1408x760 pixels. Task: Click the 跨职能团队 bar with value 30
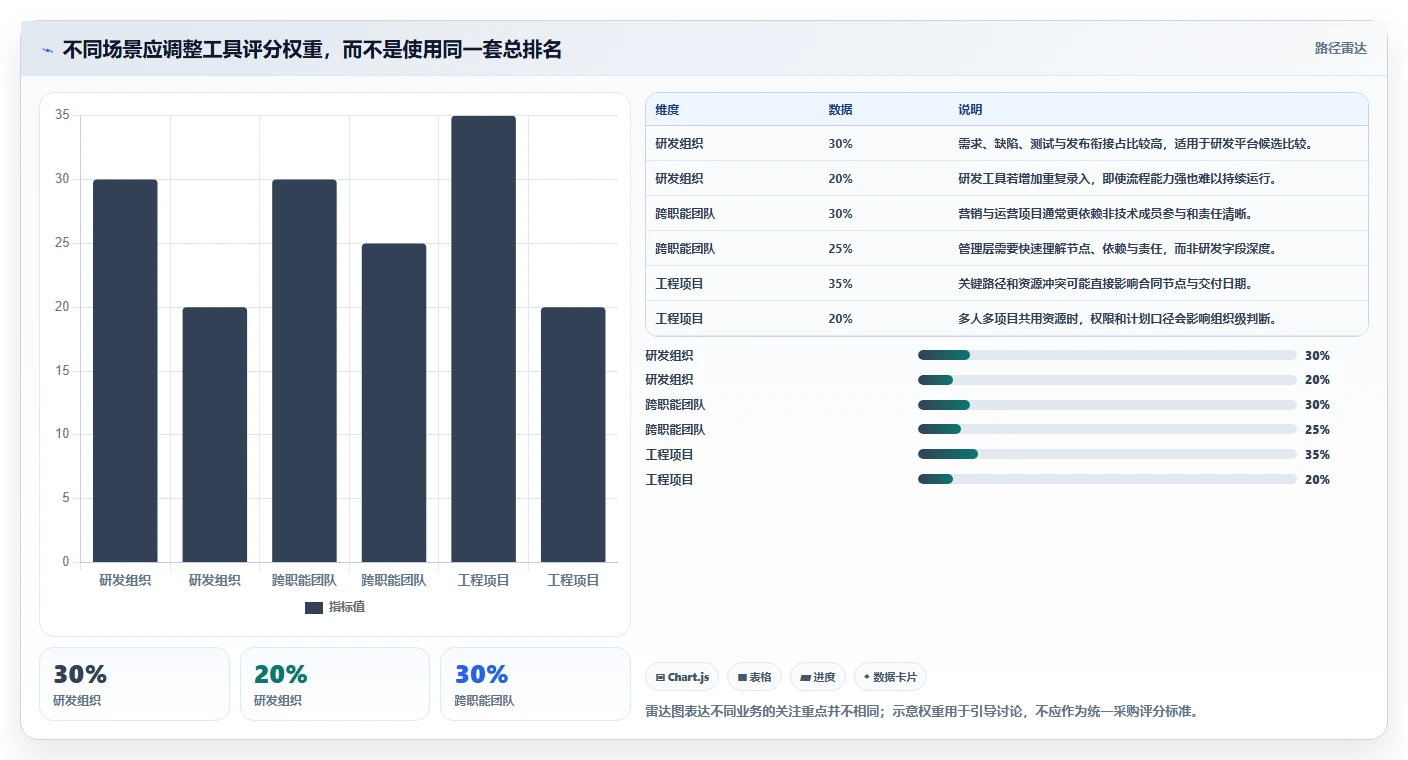coord(304,371)
